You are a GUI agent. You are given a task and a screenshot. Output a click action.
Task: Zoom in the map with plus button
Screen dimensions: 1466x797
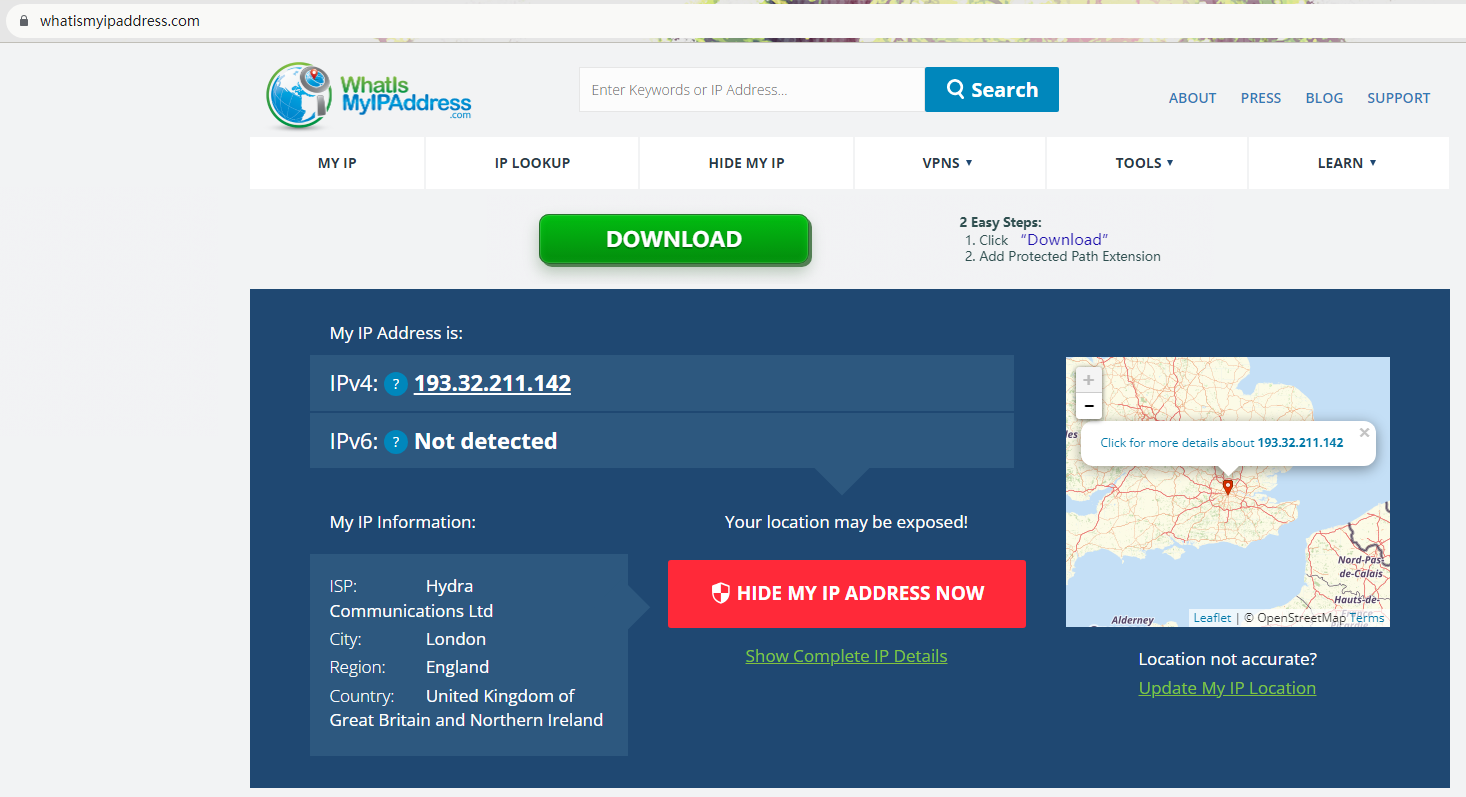click(1089, 380)
